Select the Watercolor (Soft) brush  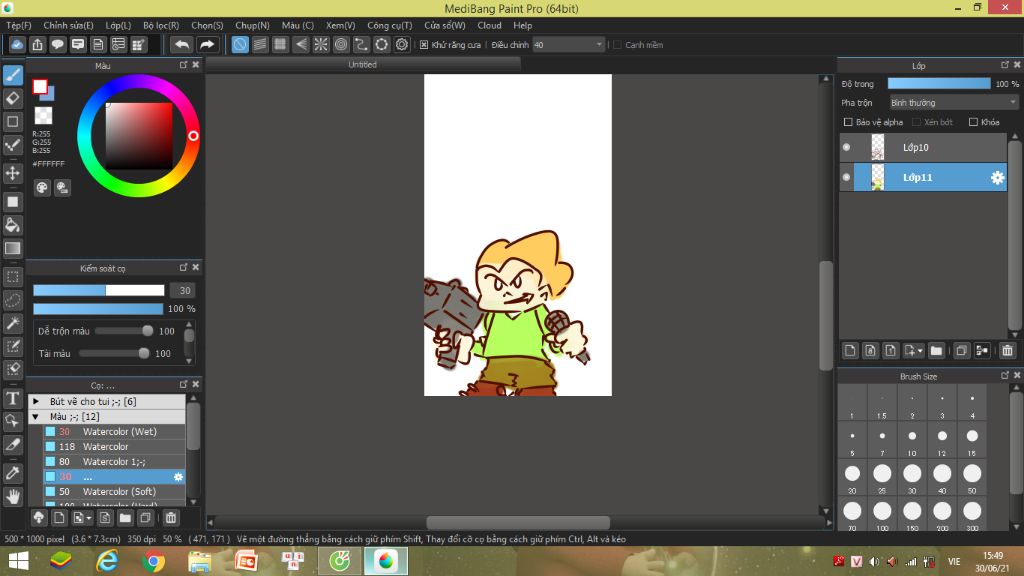[x=114, y=492]
